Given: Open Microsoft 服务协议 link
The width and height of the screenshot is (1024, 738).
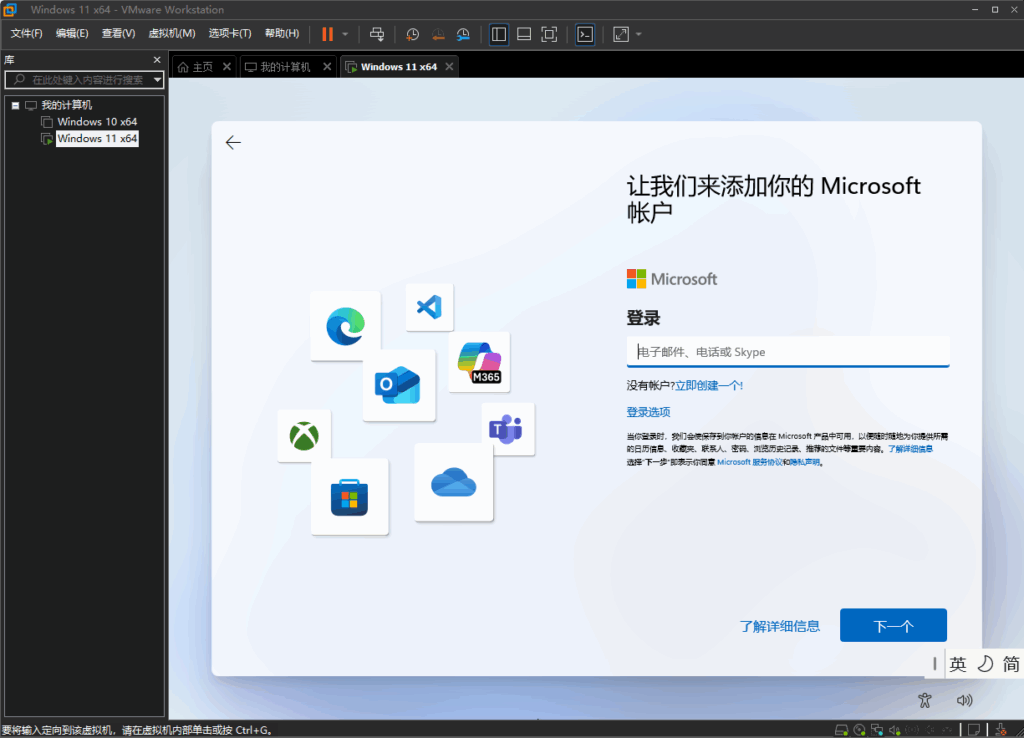Looking at the screenshot, I should [x=750, y=462].
